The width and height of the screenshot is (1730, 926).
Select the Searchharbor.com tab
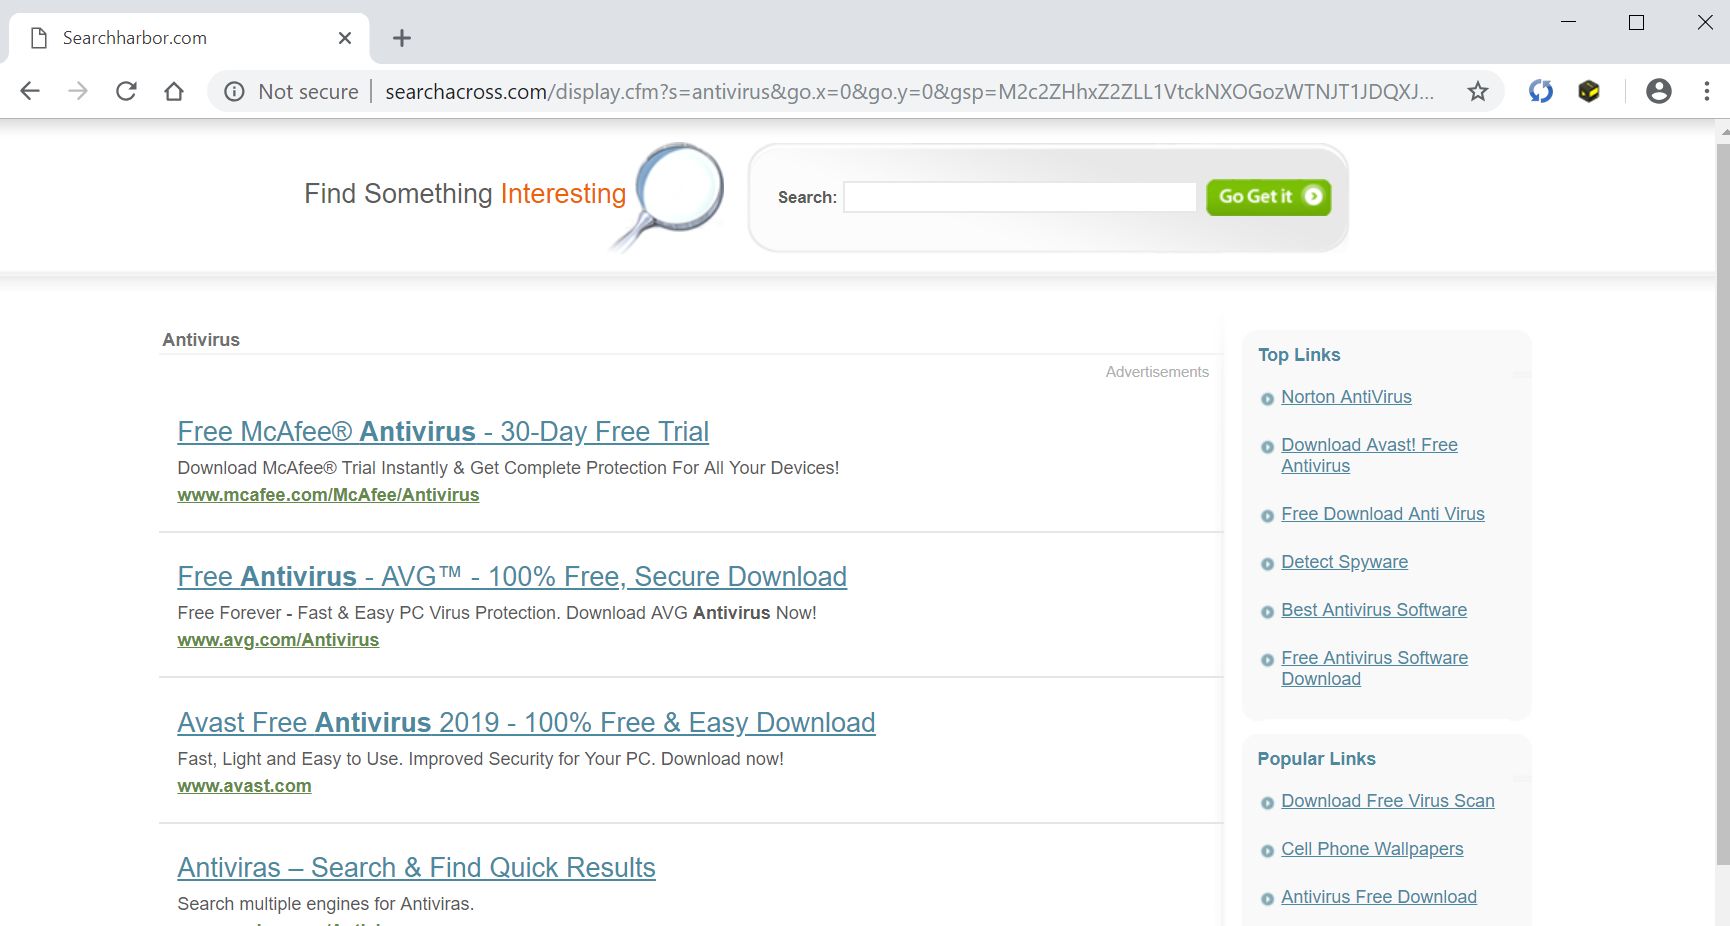pyautogui.click(x=190, y=38)
